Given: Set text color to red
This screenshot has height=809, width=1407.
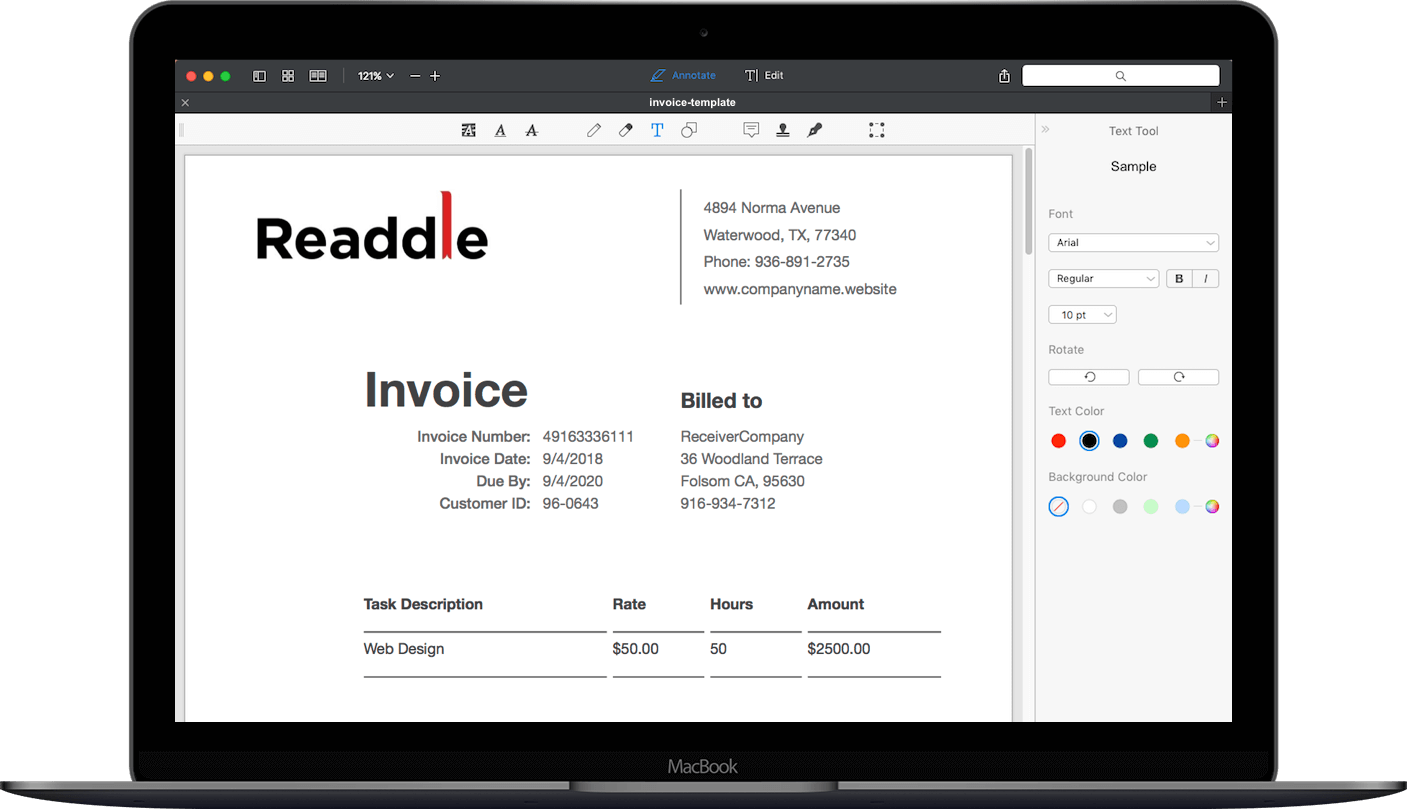Looking at the screenshot, I should pyautogui.click(x=1059, y=441).
